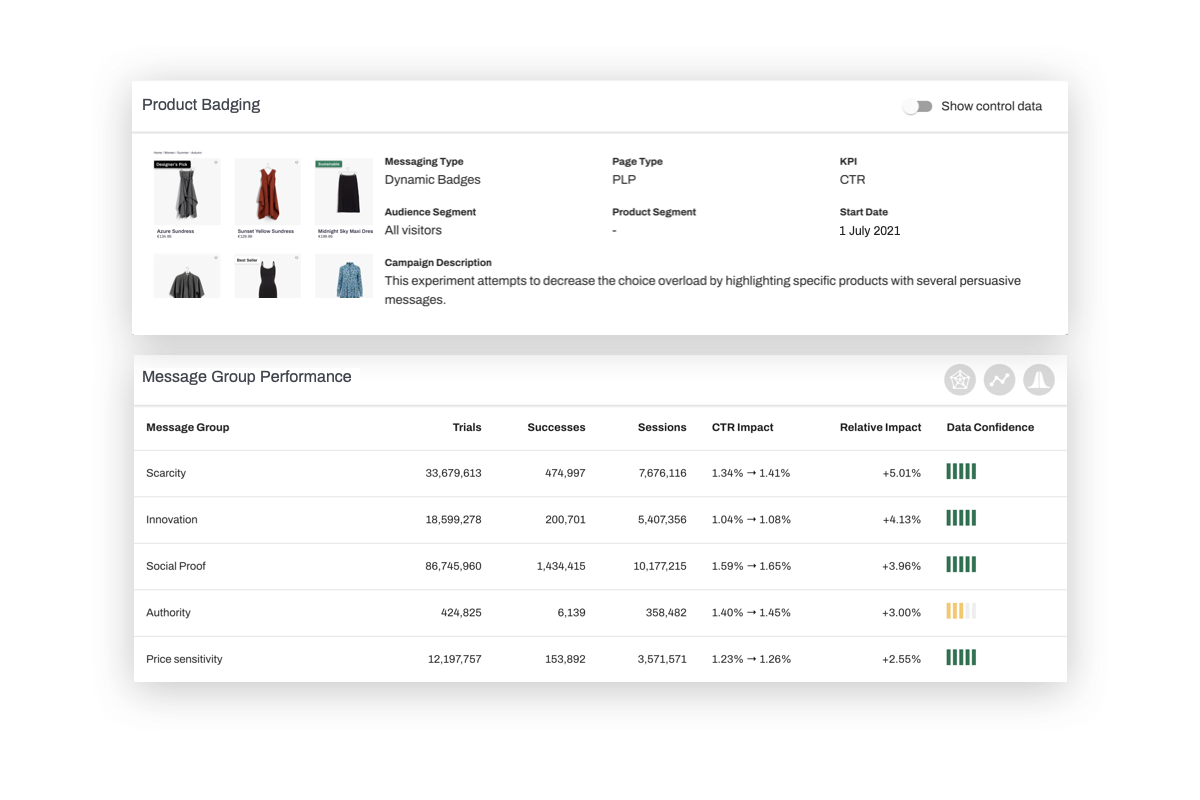Open the line chart view
Viewport: 1200px width, 800px height.
(999, 380)
